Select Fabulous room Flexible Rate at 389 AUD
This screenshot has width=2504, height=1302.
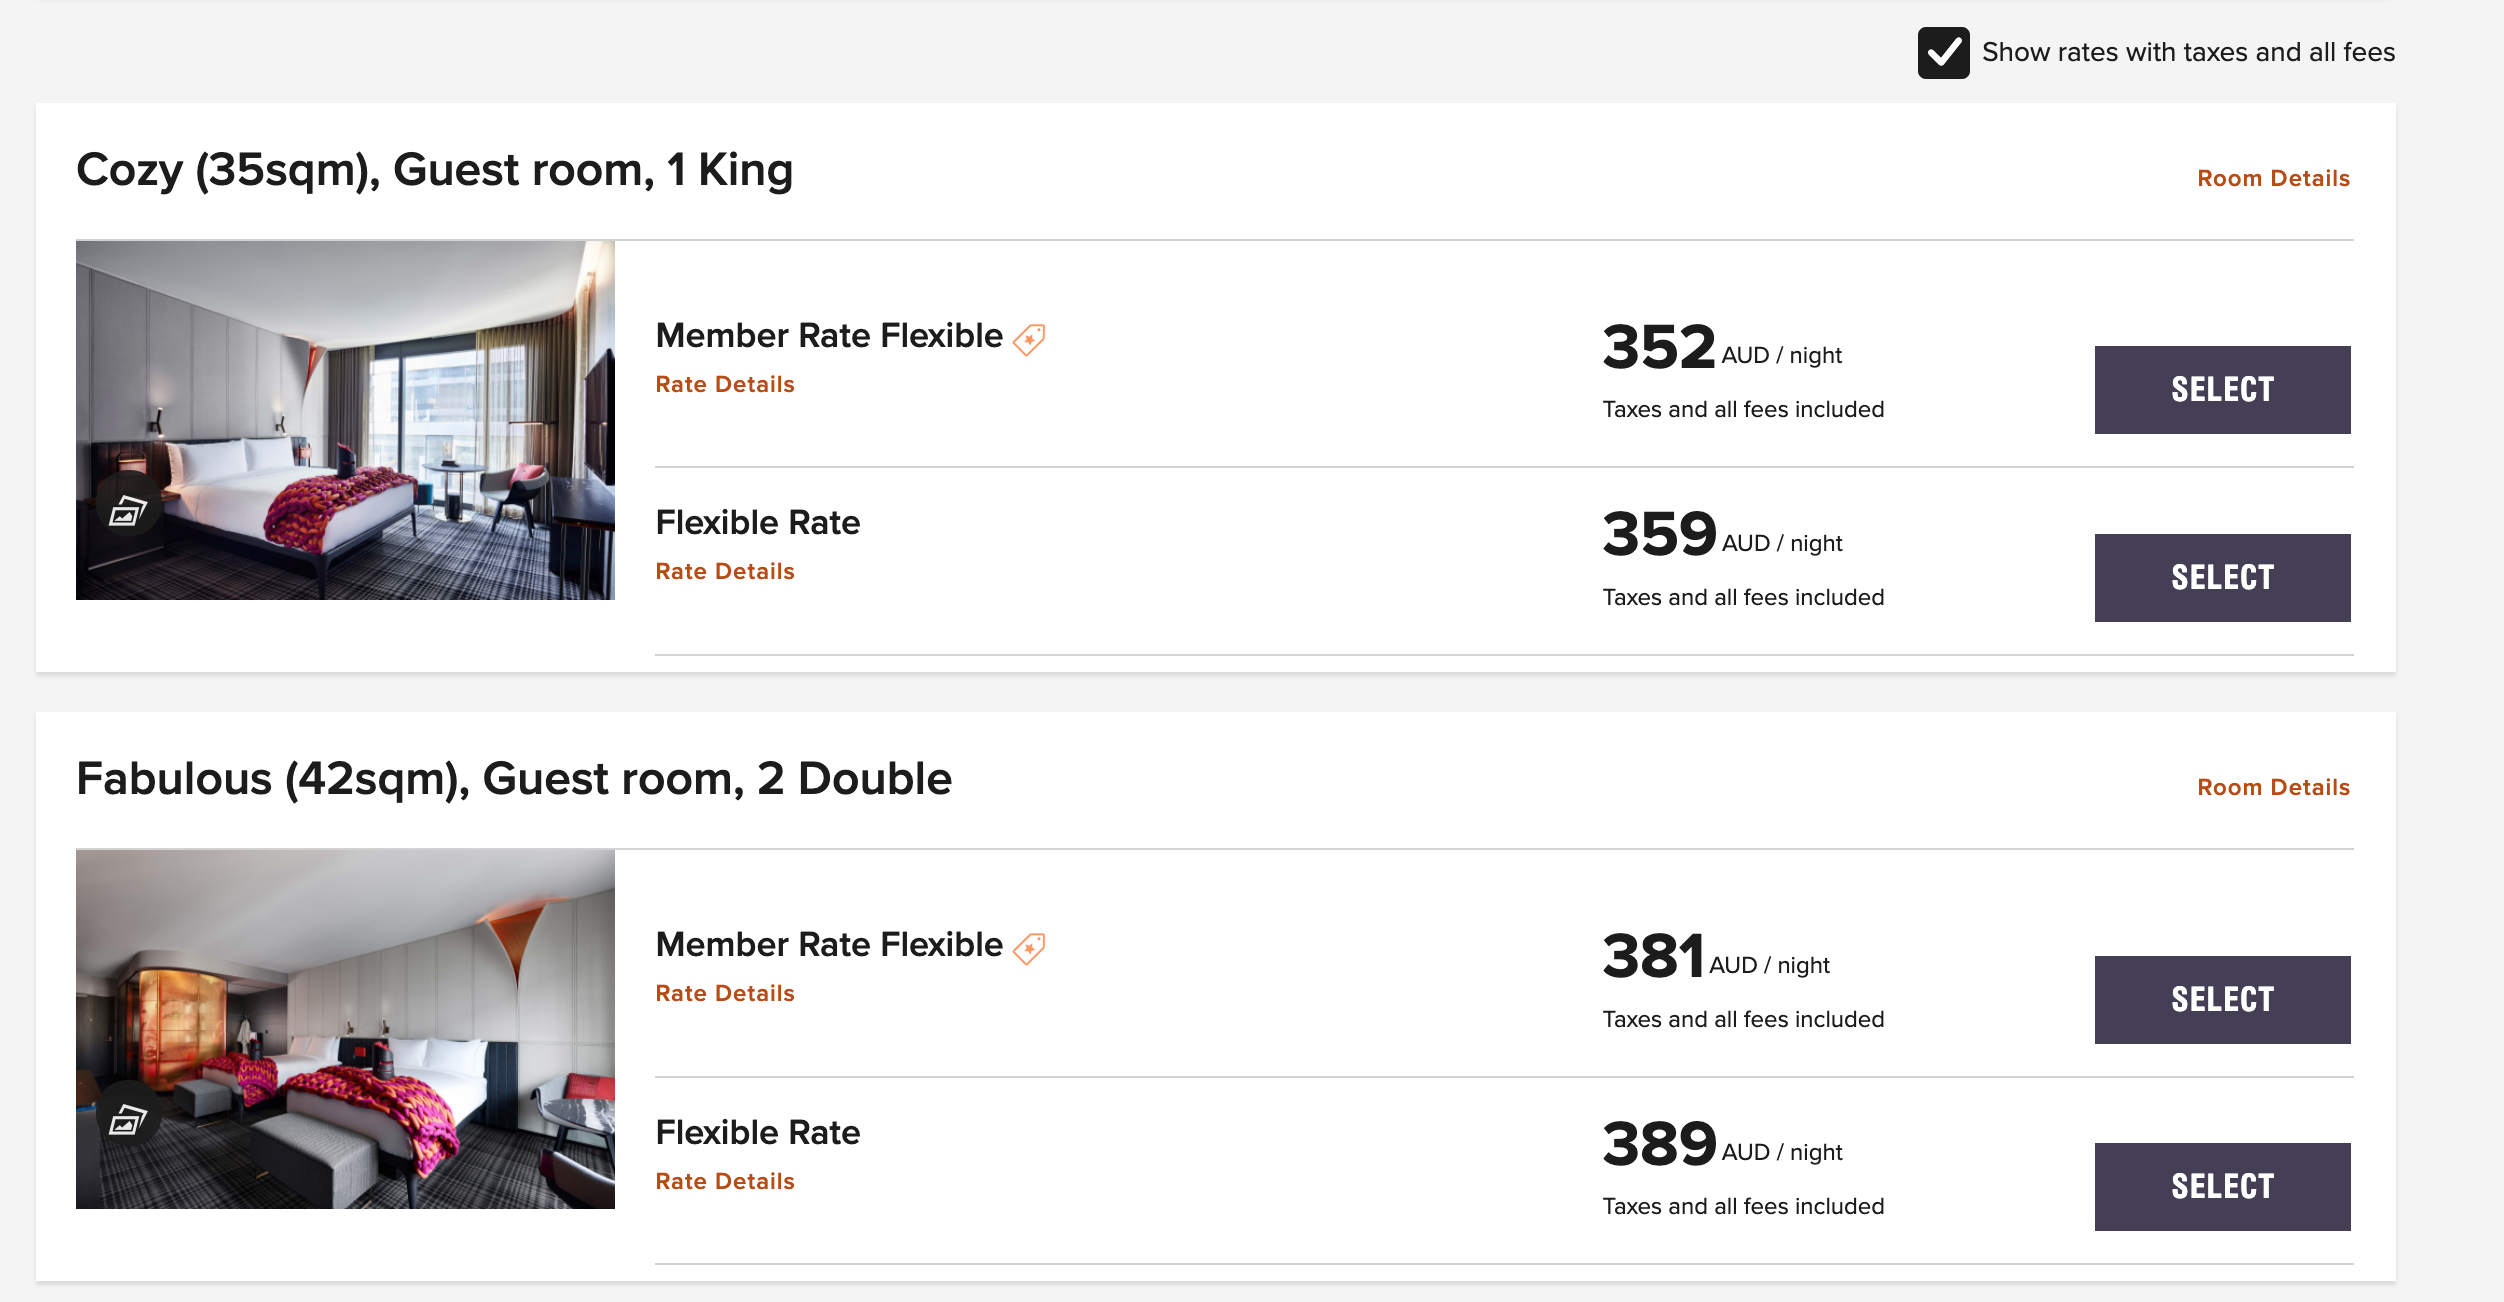click(x=2222, y=1187)
